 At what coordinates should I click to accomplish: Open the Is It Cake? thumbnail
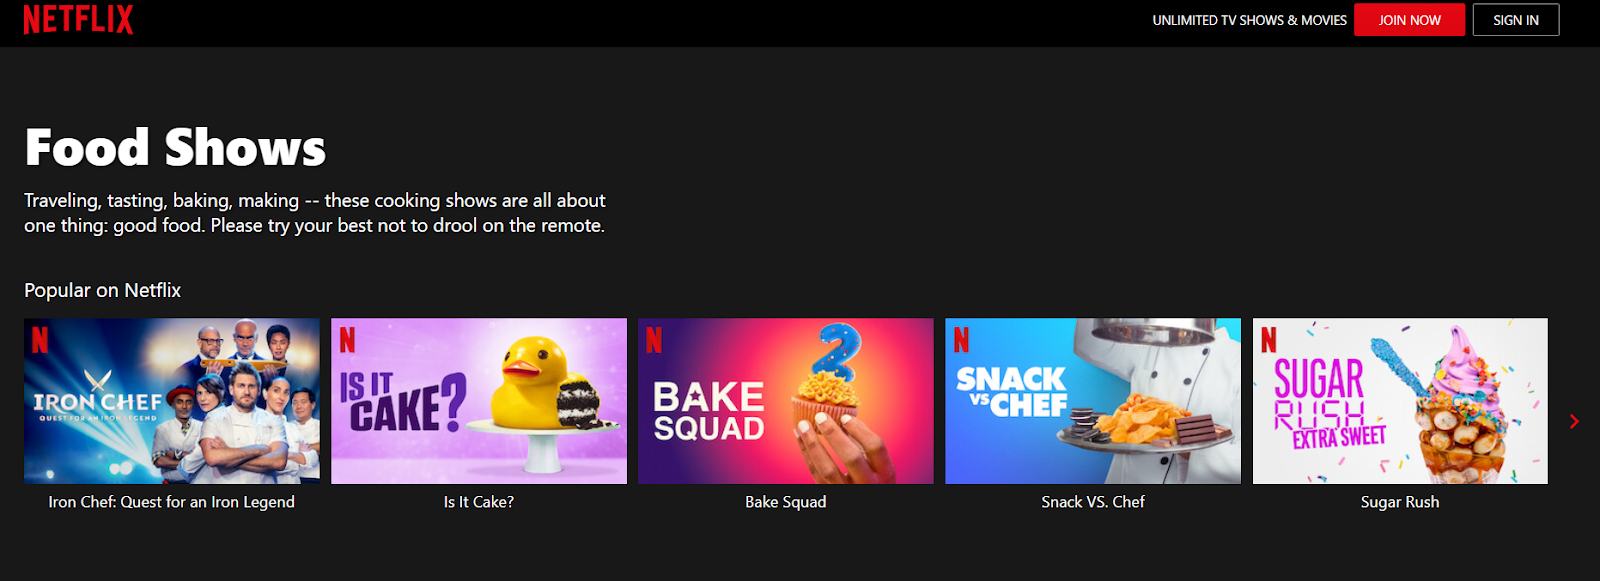coord(479,401)
